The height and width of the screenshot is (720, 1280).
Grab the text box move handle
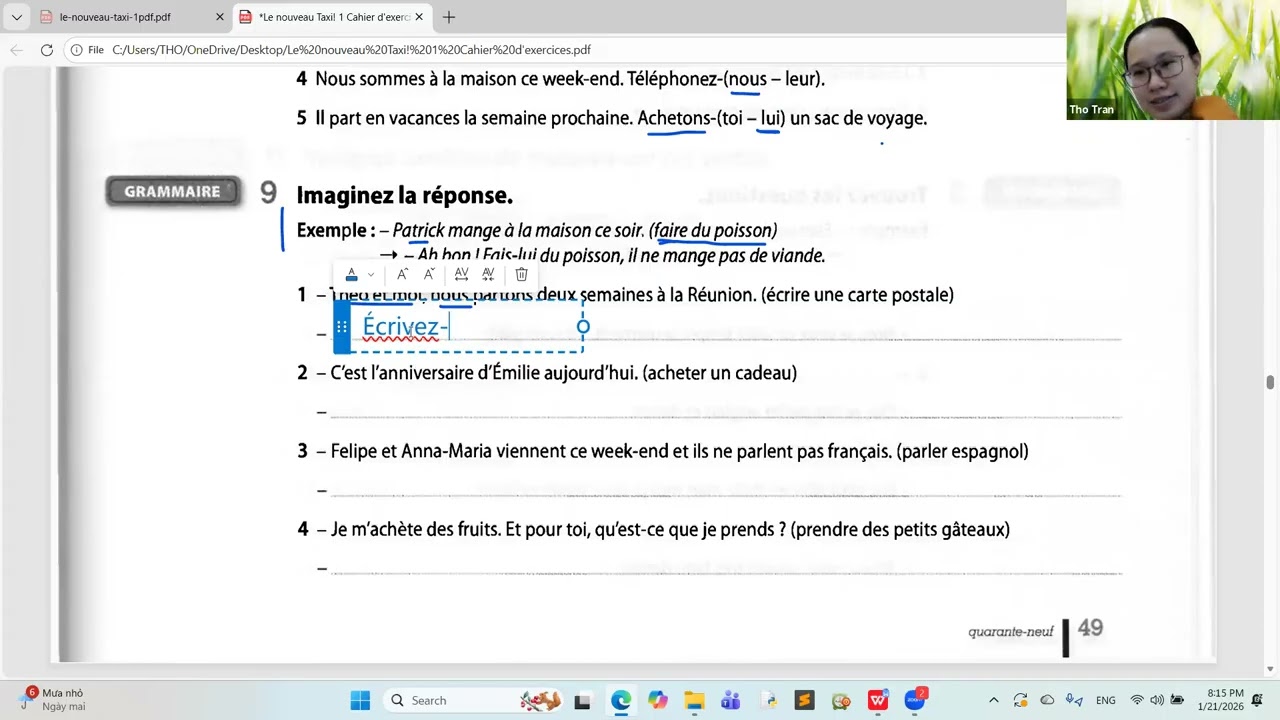pos(342,327)
